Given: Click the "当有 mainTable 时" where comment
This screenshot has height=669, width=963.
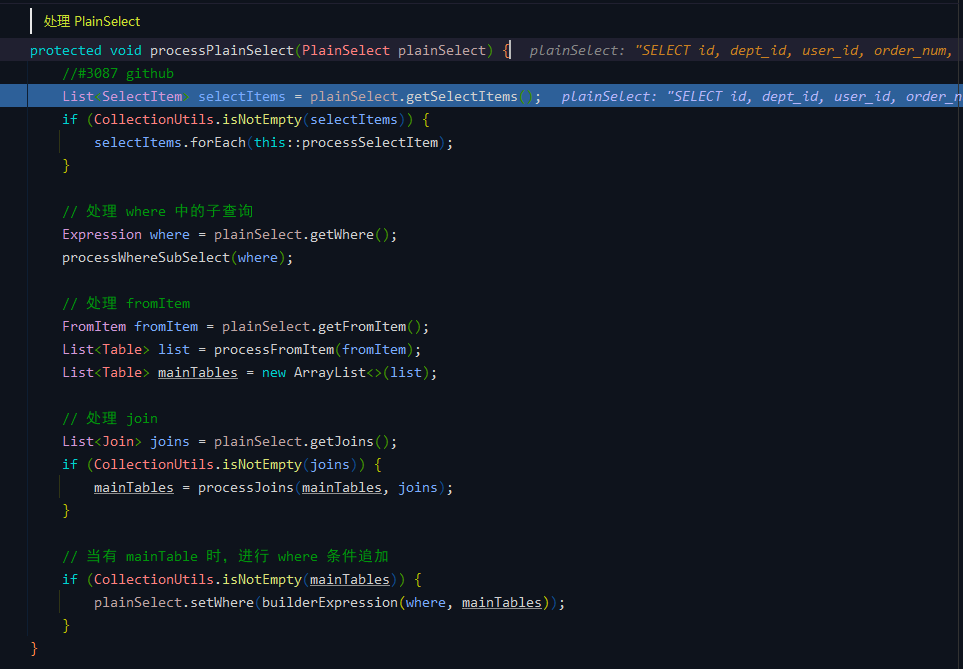Looking at the screenshot, I should point(225,557).
